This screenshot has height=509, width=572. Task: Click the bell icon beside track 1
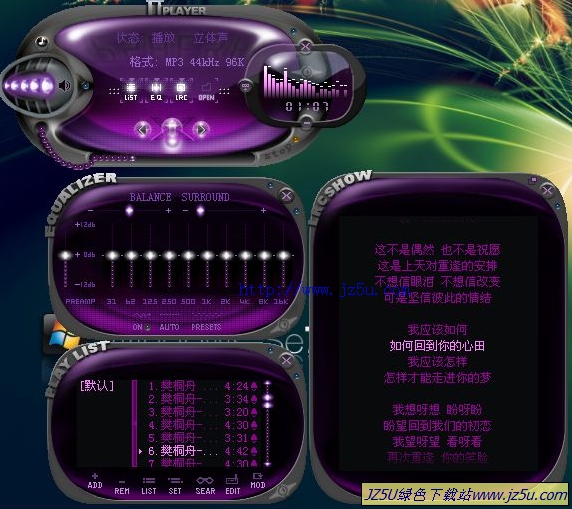tap(254, 386)
